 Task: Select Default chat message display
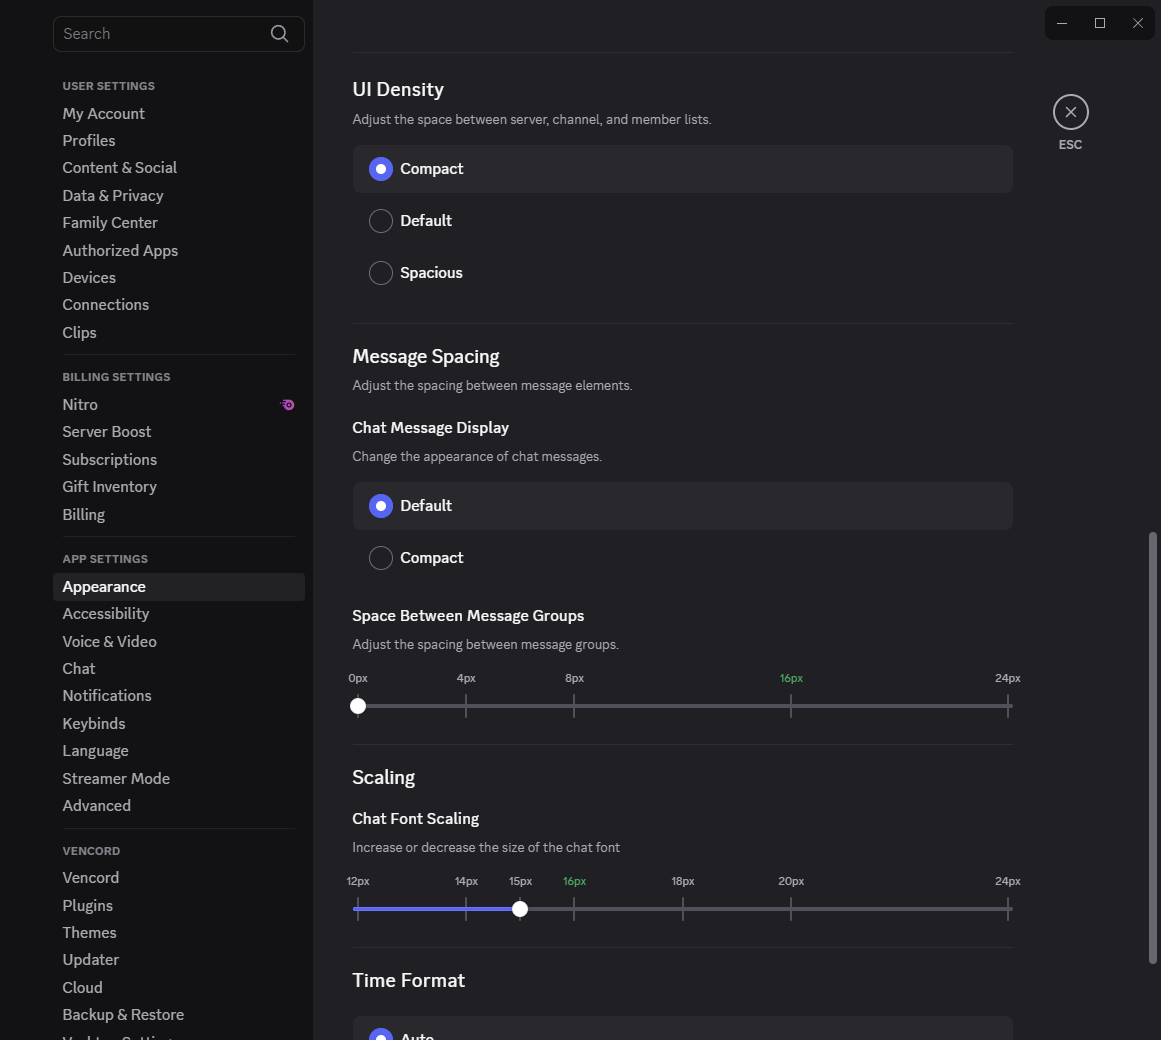[381, 506]
